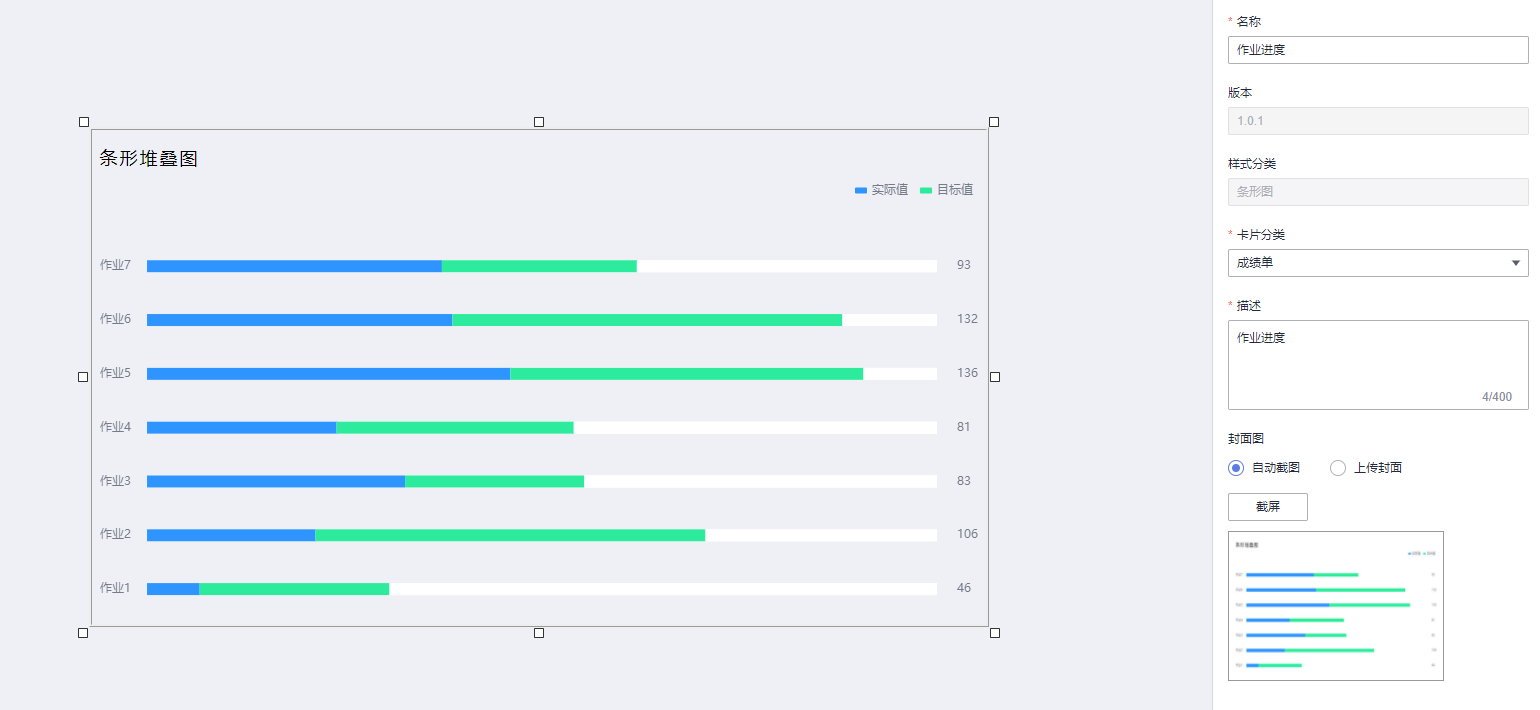
Task: Select the 自动截图 radio option
Action: [x=1237, y=468]
